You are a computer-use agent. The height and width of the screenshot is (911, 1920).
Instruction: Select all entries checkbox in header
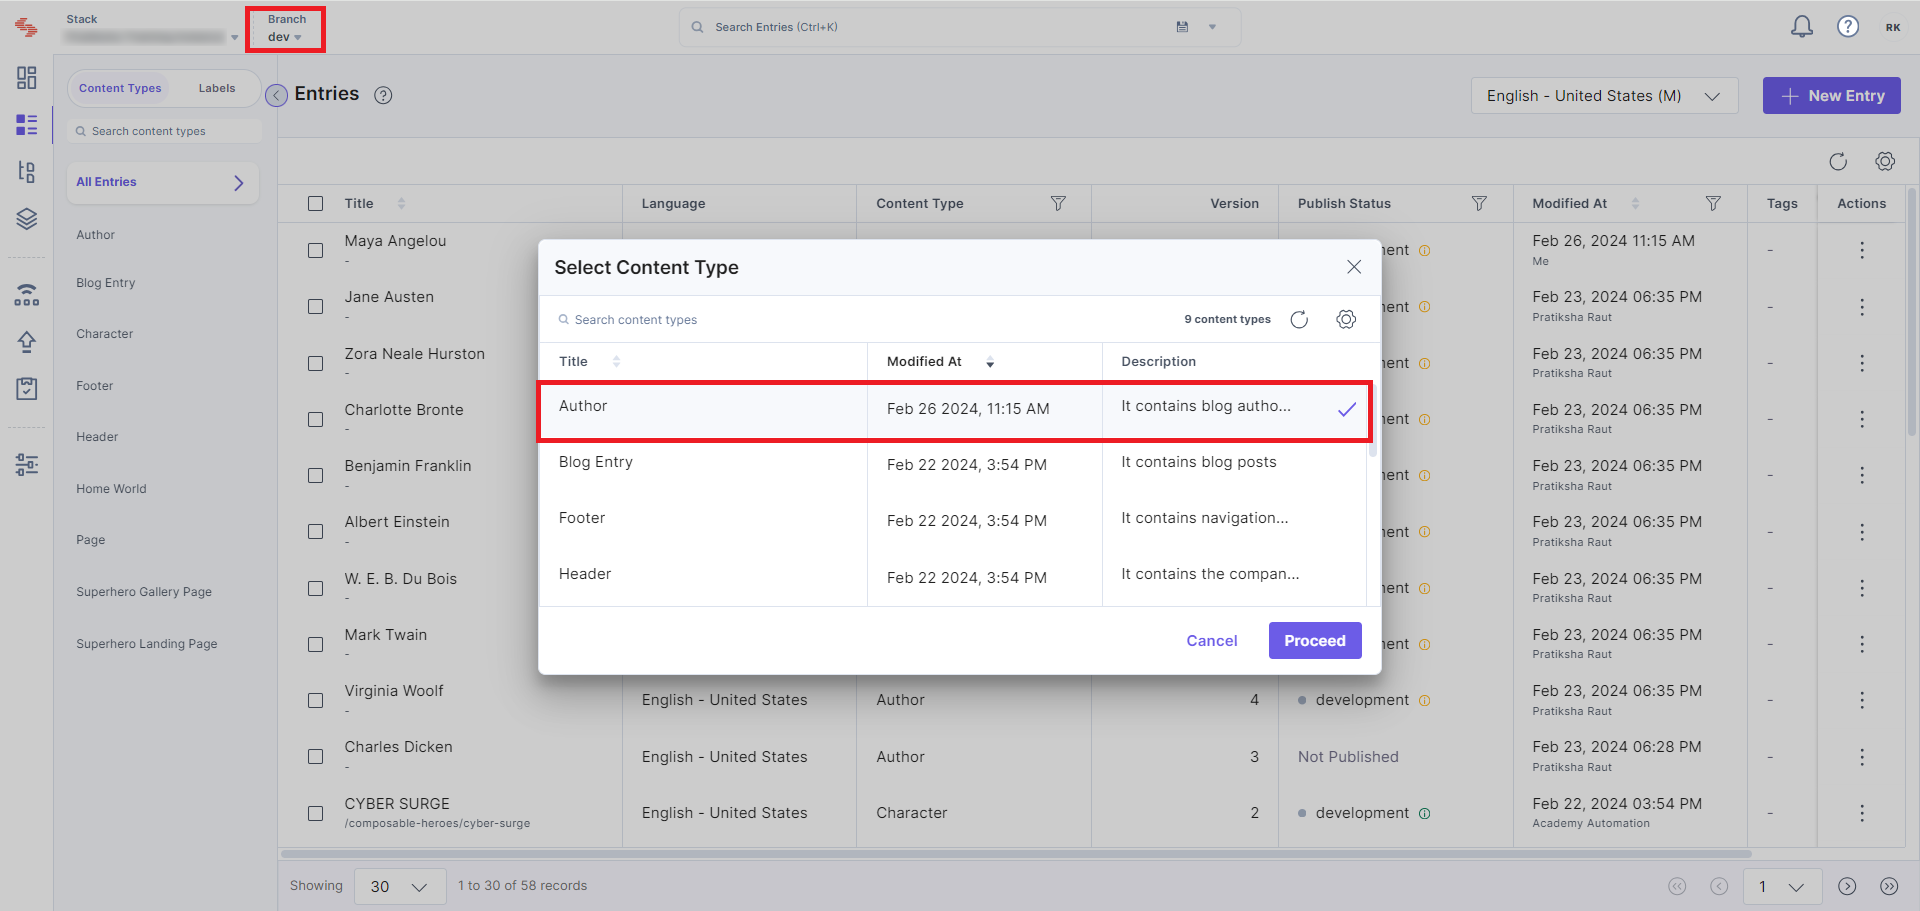[316, 203]
